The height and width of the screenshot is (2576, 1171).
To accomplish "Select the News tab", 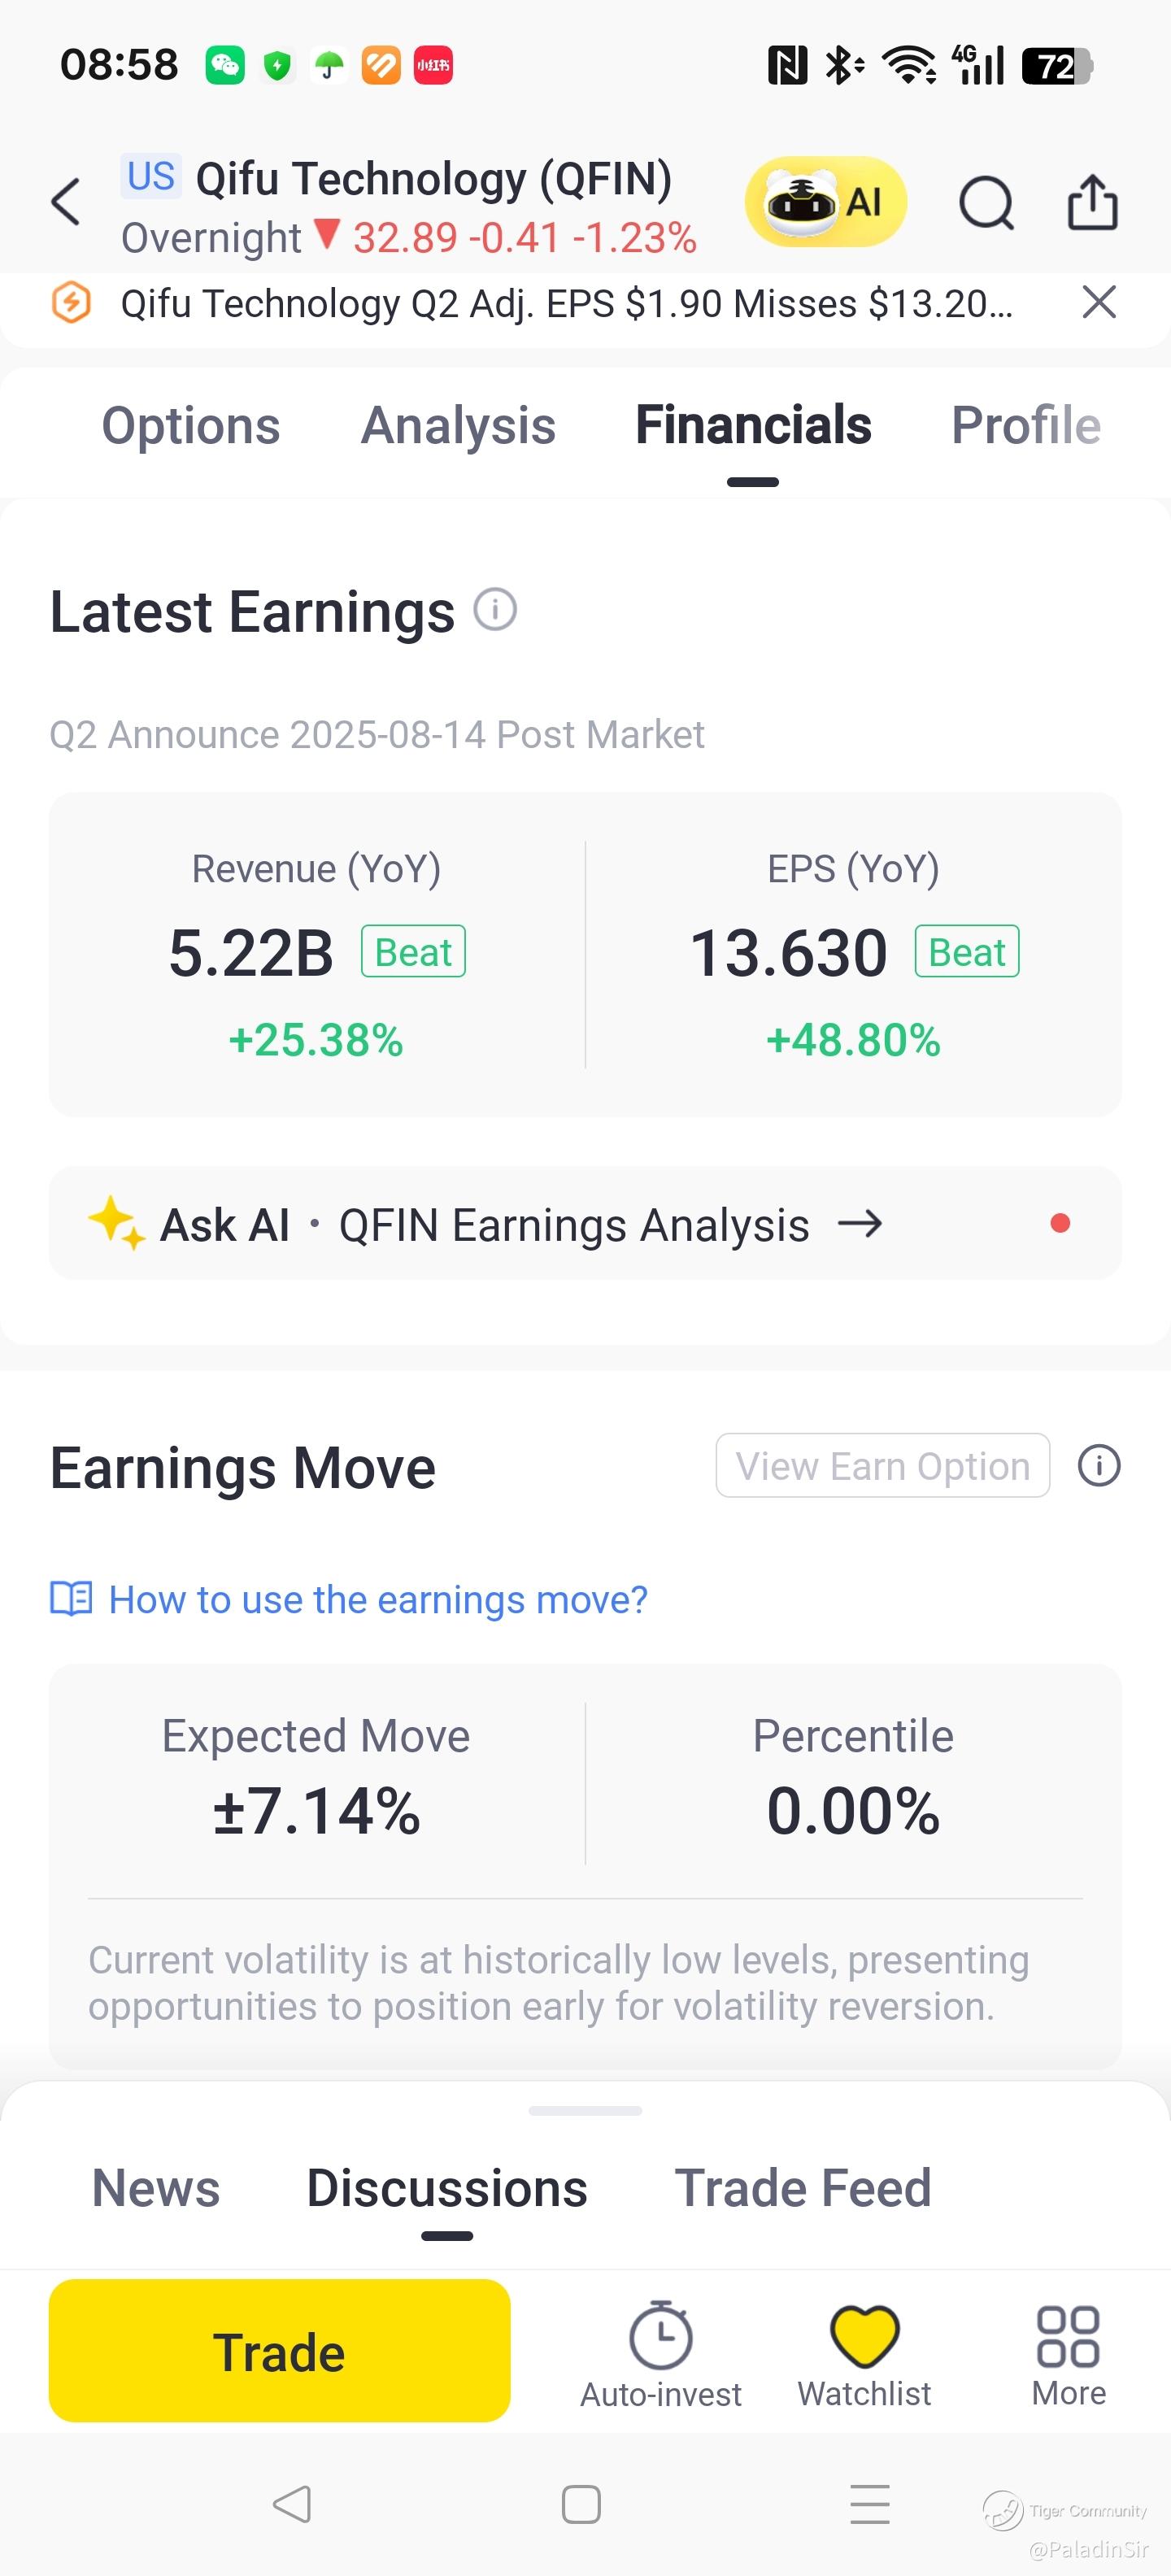I will coord(156,2188).
